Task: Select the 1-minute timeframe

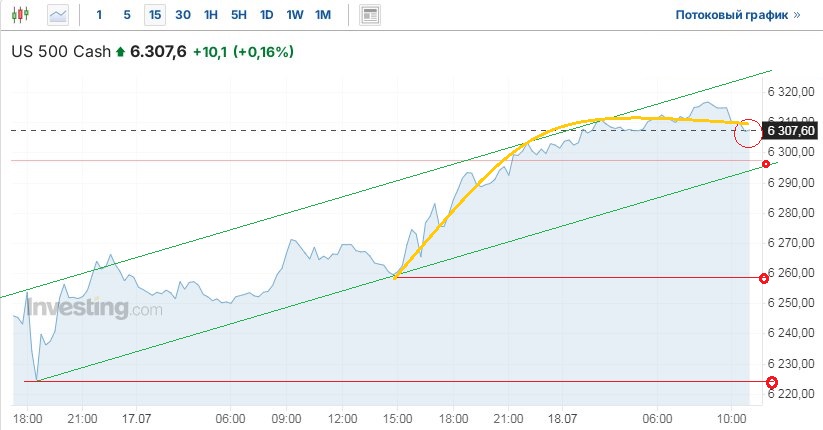Action: click(98, 15)
